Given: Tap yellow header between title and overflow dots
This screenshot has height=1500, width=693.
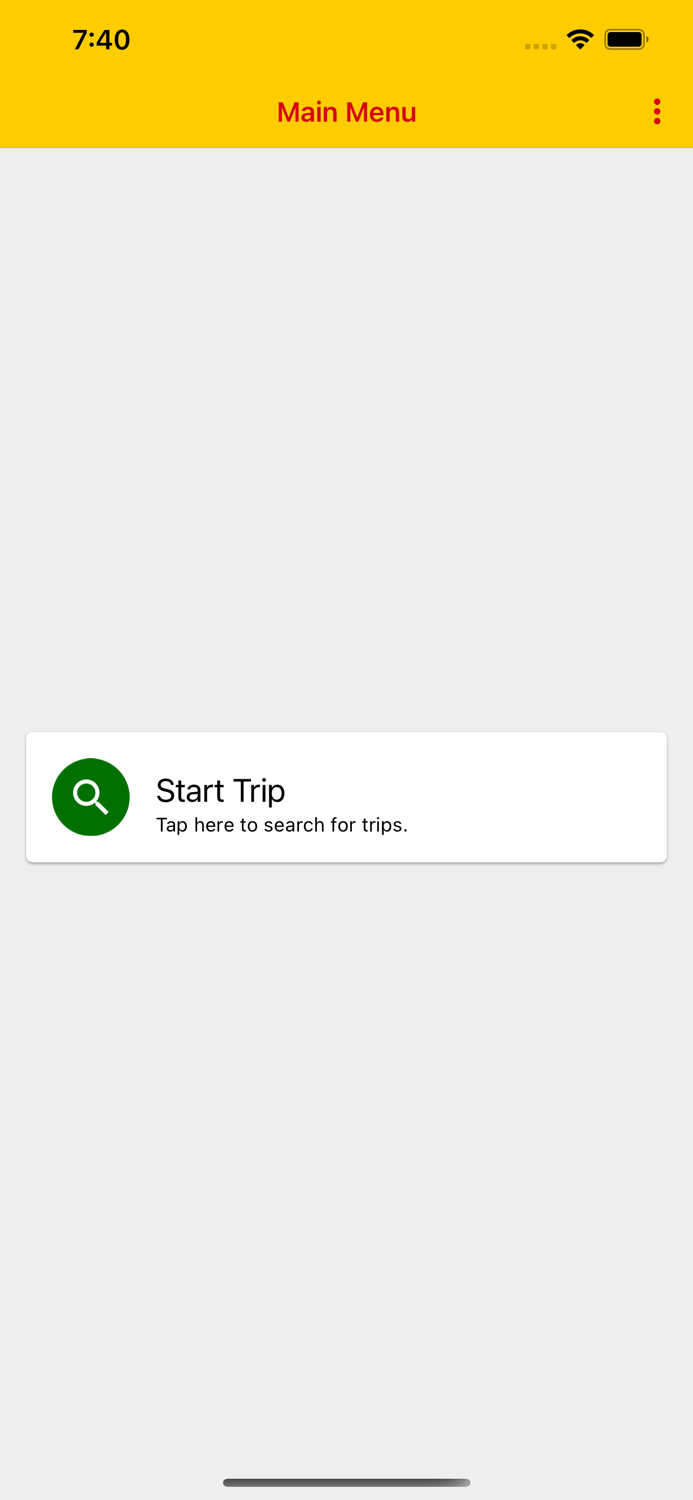Looking at the screenshot, I should [x=532, y=112].
